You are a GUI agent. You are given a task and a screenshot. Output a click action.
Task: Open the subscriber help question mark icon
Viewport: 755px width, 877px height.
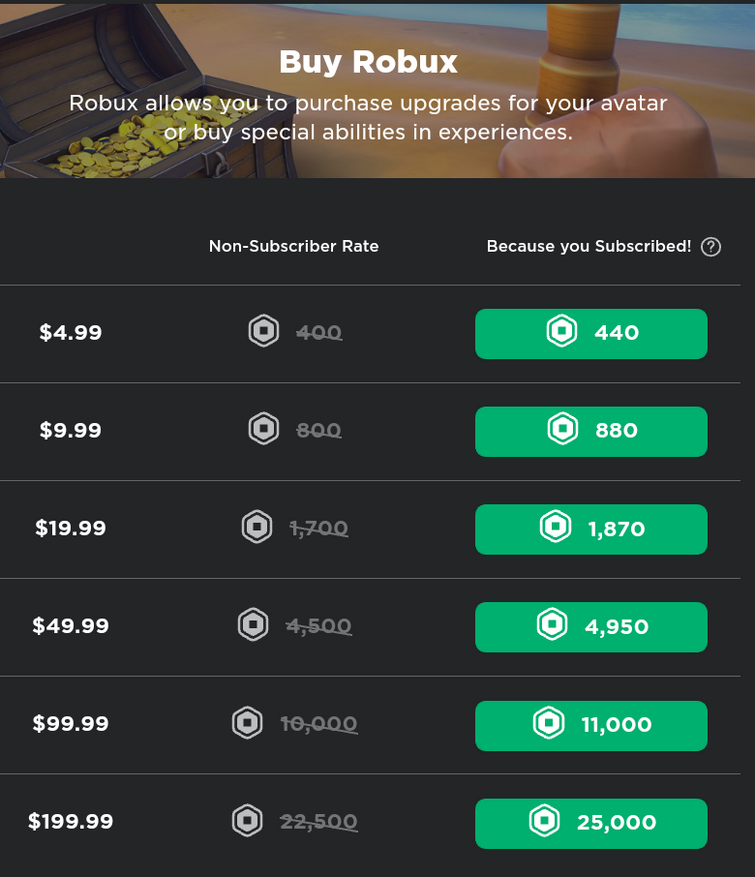point(711,247)
